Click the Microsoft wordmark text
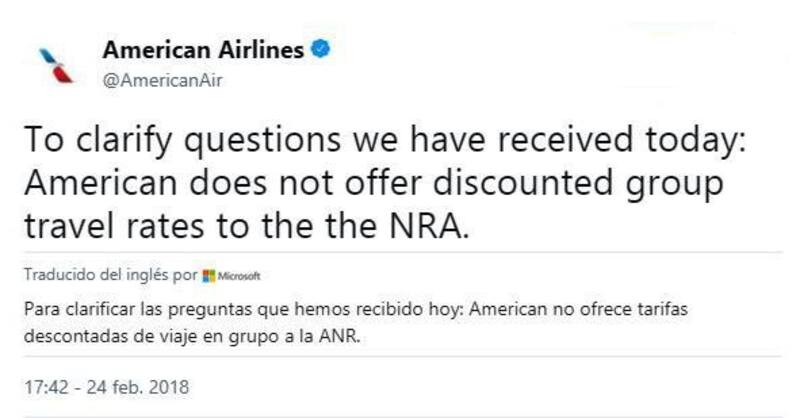 pyautogui.click(x=238, y=275)
